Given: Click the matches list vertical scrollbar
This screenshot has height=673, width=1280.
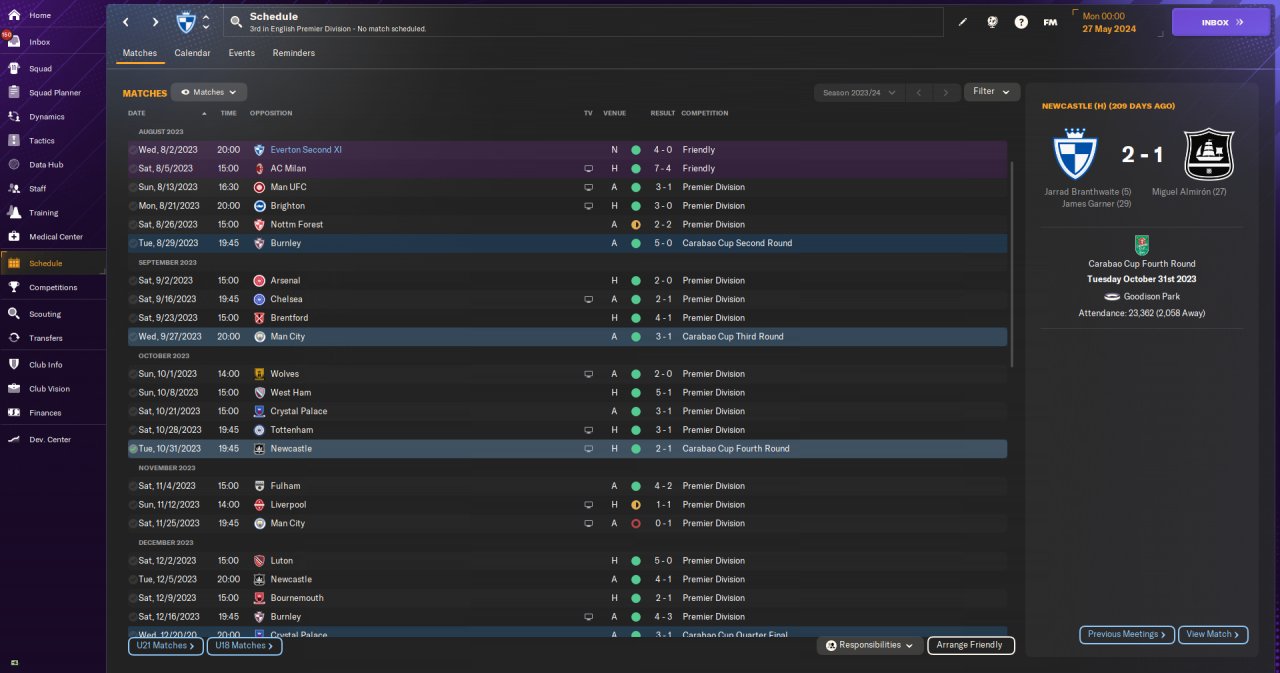Looking at the screenshot, I should (x=1013, y=265).
